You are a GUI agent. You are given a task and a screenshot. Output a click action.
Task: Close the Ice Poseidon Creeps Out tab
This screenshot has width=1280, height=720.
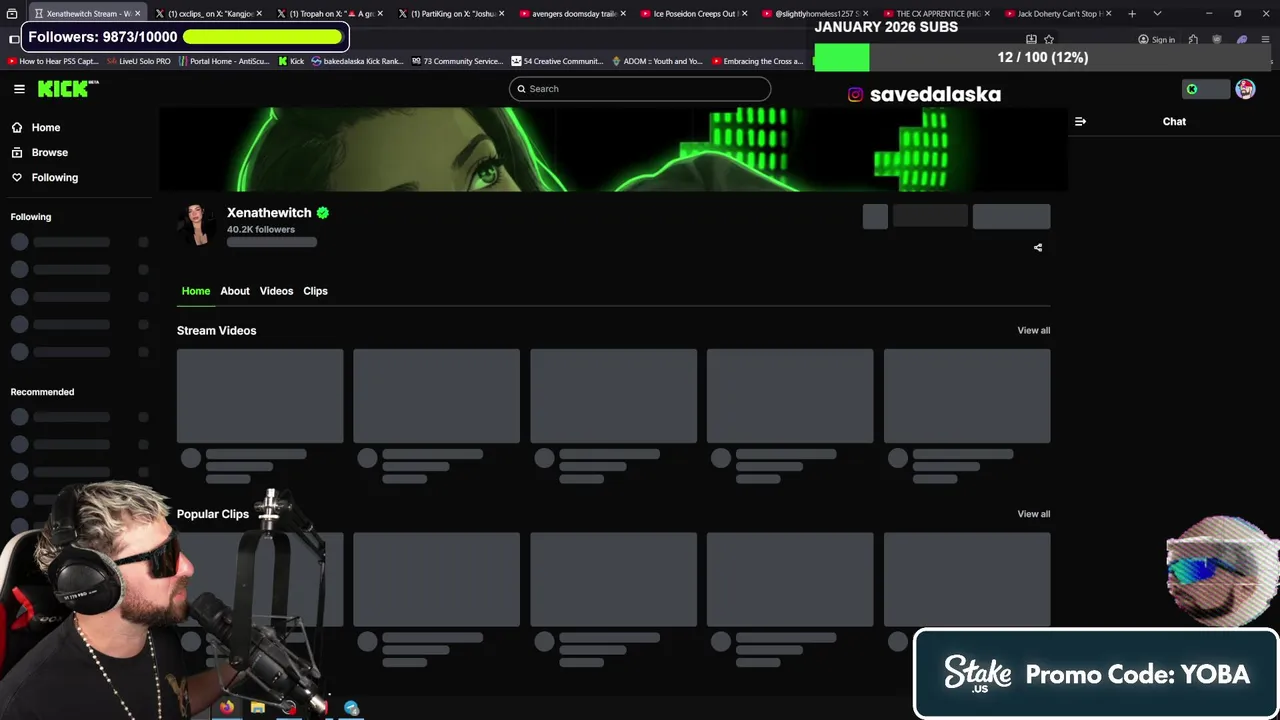(x=744, y=14)
